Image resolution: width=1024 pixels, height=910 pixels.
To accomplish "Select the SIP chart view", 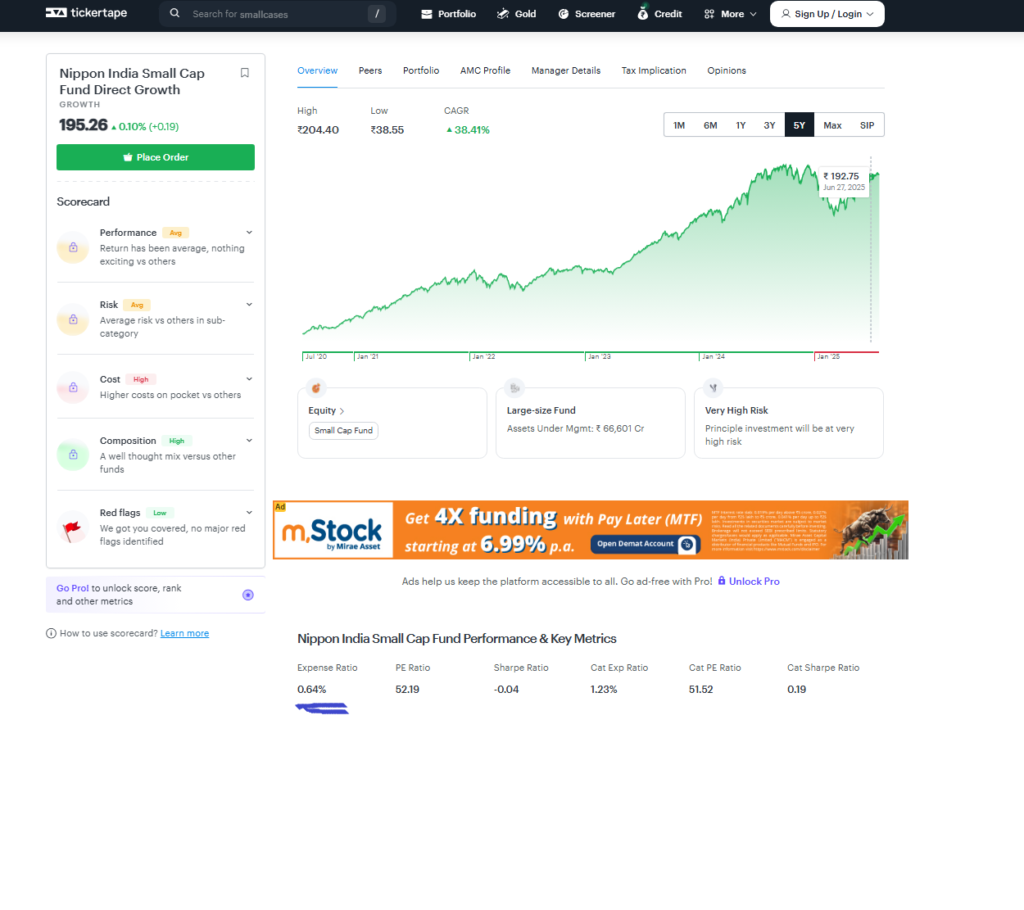I will (x=867, y=125).
